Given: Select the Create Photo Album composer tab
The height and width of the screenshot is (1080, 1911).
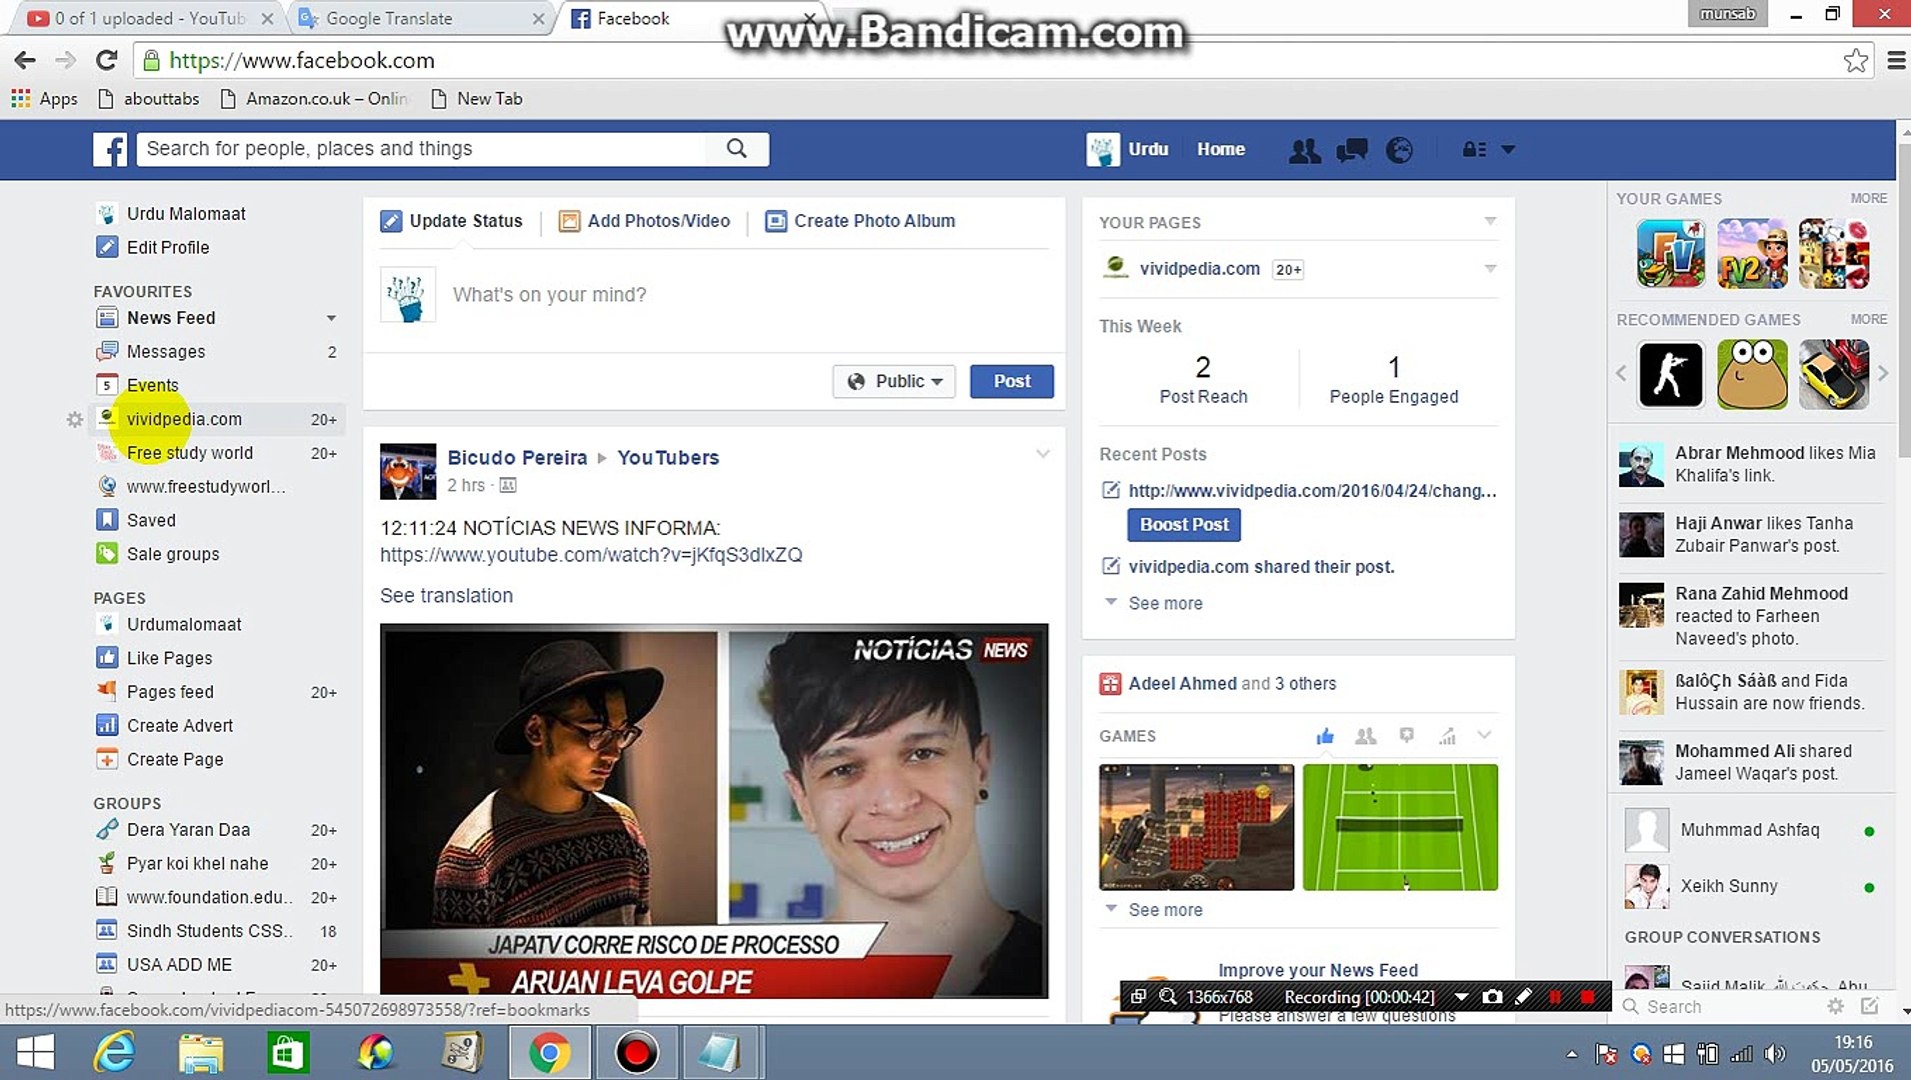Looking at the screenshot, I should (860, 221).
